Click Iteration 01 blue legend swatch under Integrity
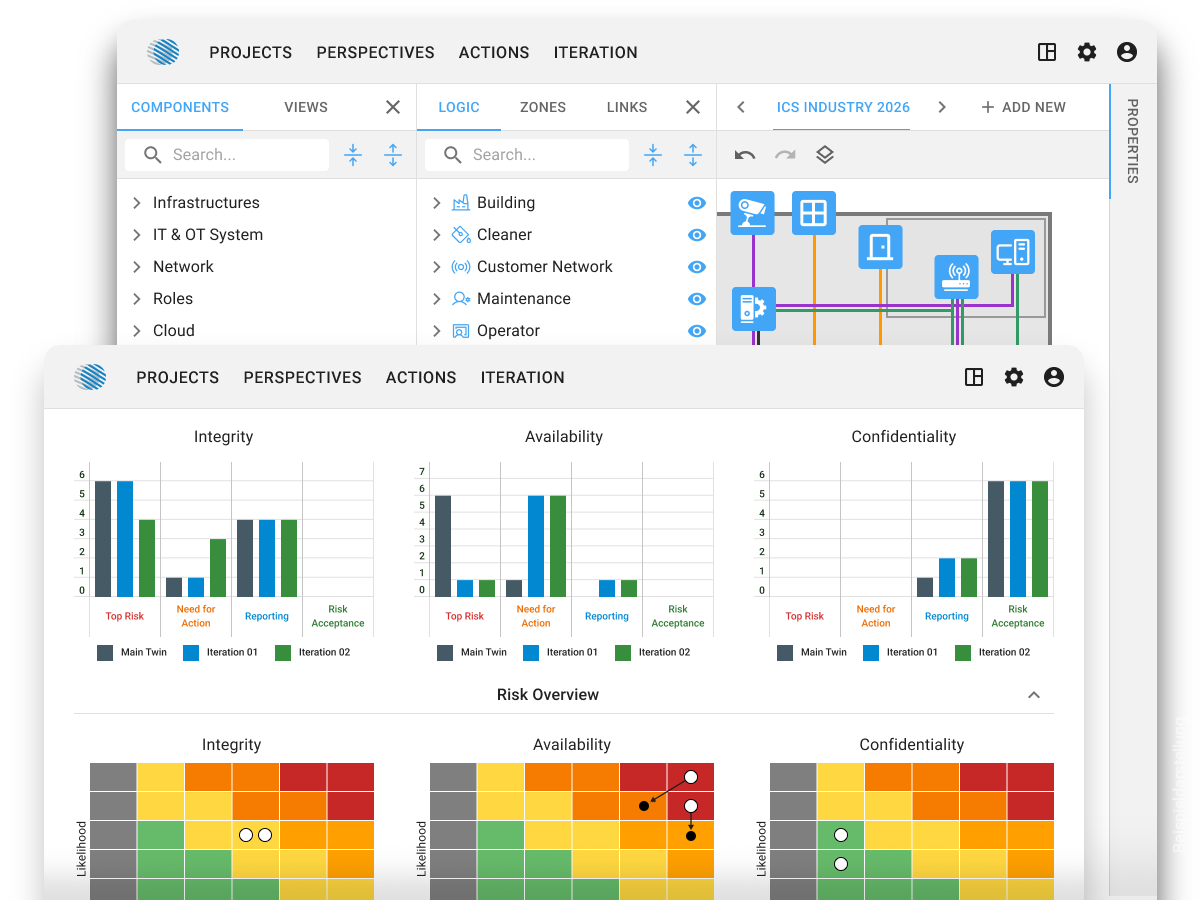 [191, 652]
